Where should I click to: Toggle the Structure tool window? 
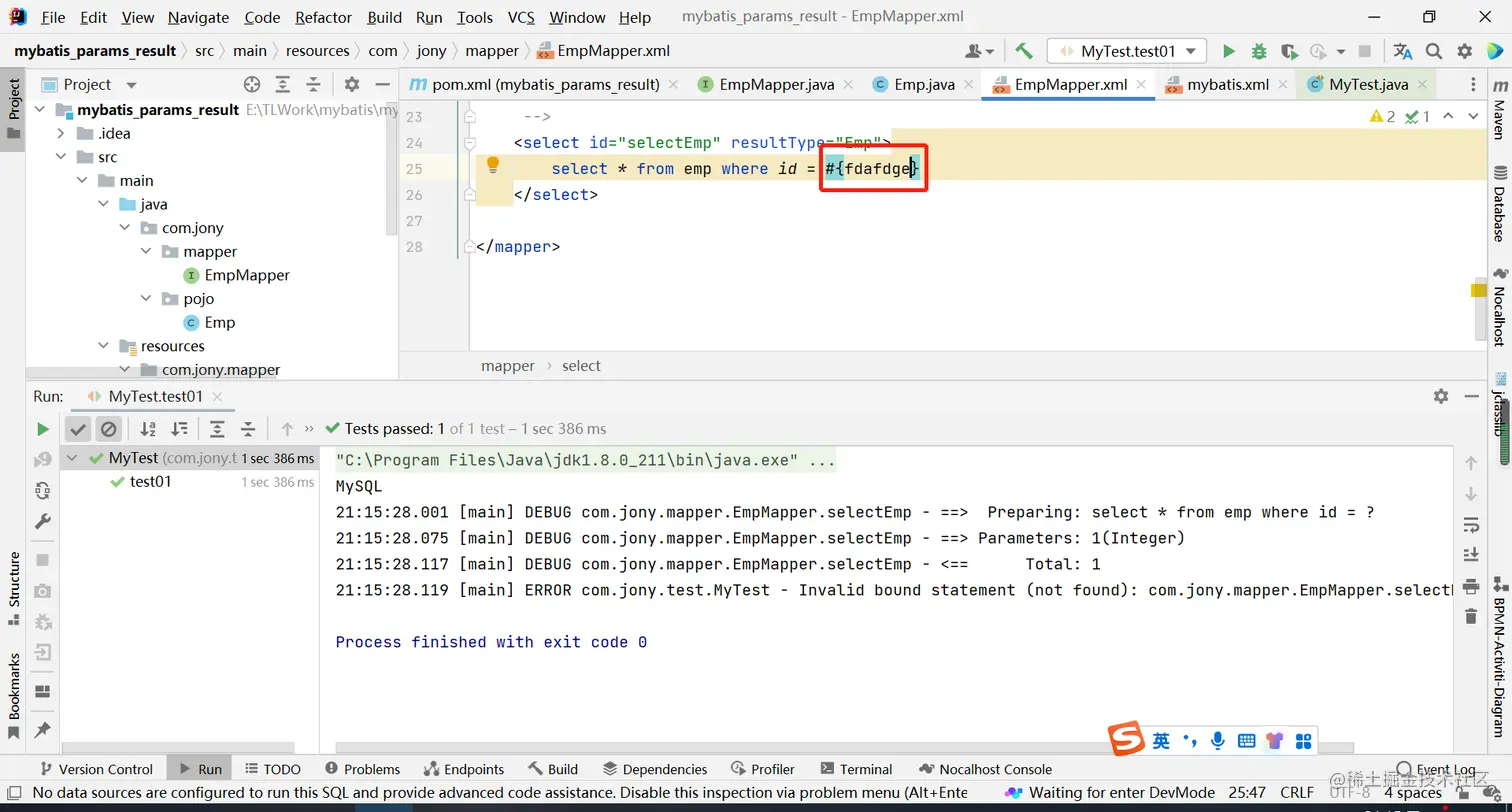coord(14,588)
